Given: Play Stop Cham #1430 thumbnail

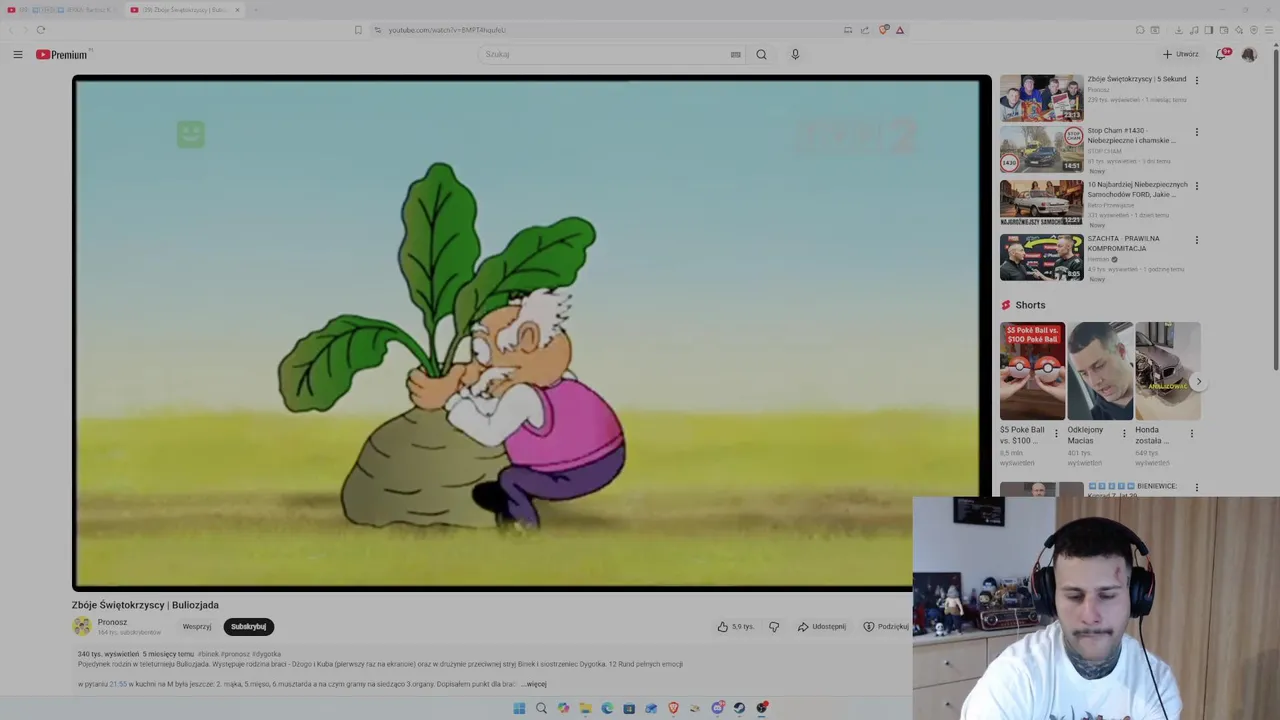Looking at the screenshot, I should tap(1041, 150).
